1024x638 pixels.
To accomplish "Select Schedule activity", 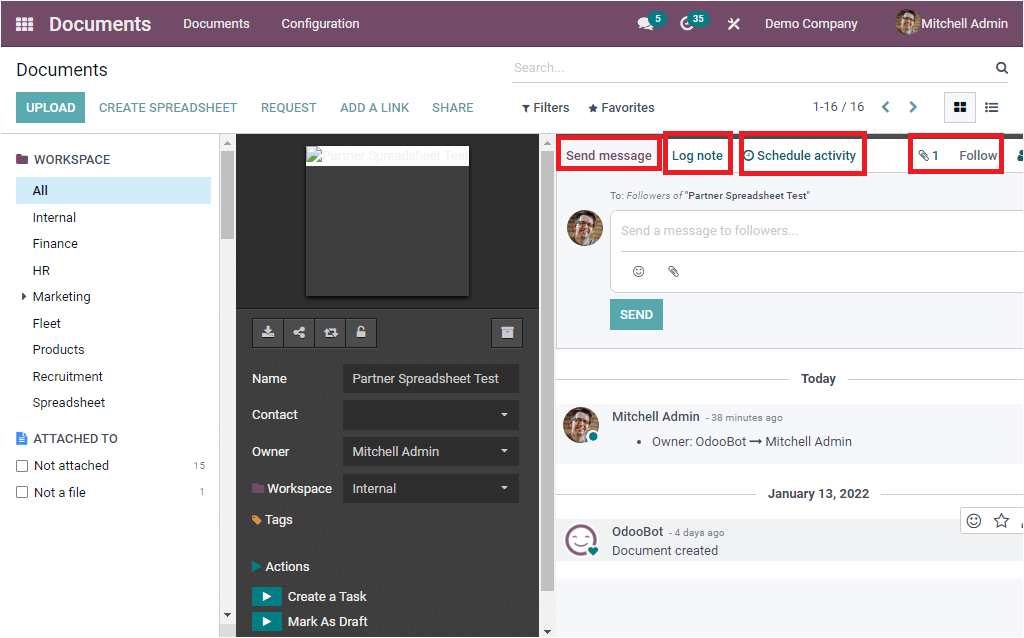I will coord(800,155).
